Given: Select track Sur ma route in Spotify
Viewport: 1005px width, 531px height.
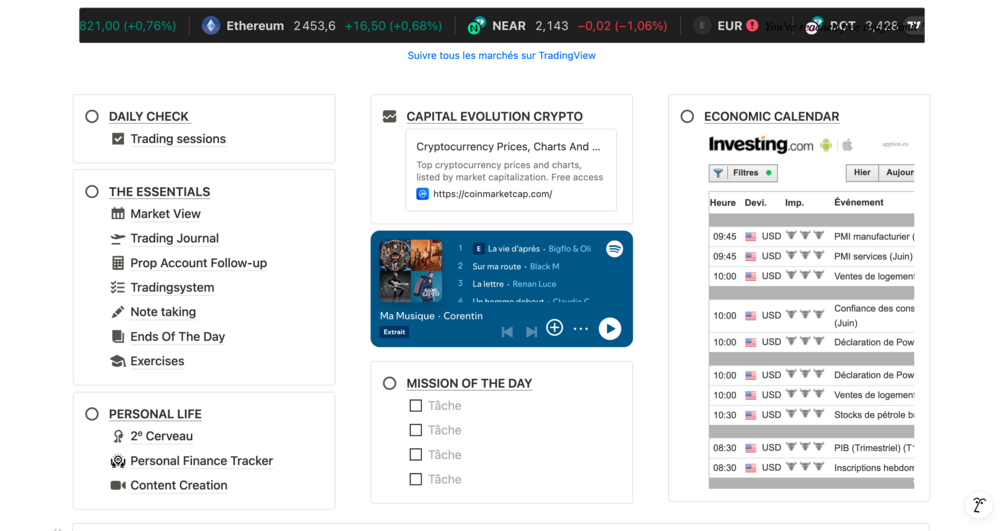Looking at the screenshot, I should click(x=497, y=266).
